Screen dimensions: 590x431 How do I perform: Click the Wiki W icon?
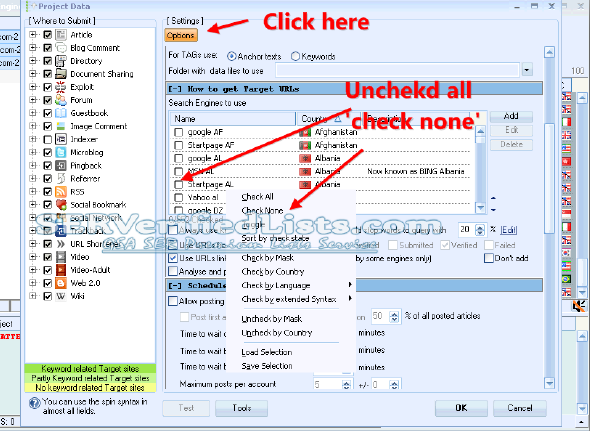61,296
